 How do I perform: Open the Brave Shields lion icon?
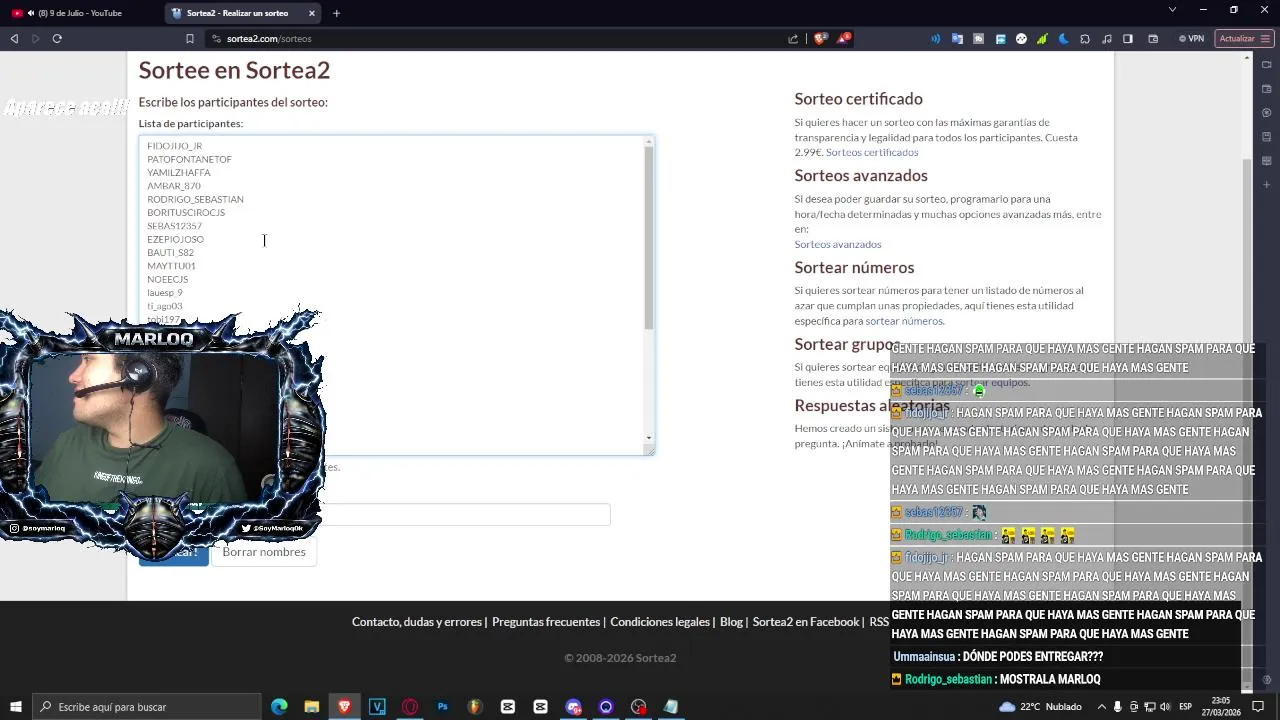pyautogui.click(x=821, y=38)
